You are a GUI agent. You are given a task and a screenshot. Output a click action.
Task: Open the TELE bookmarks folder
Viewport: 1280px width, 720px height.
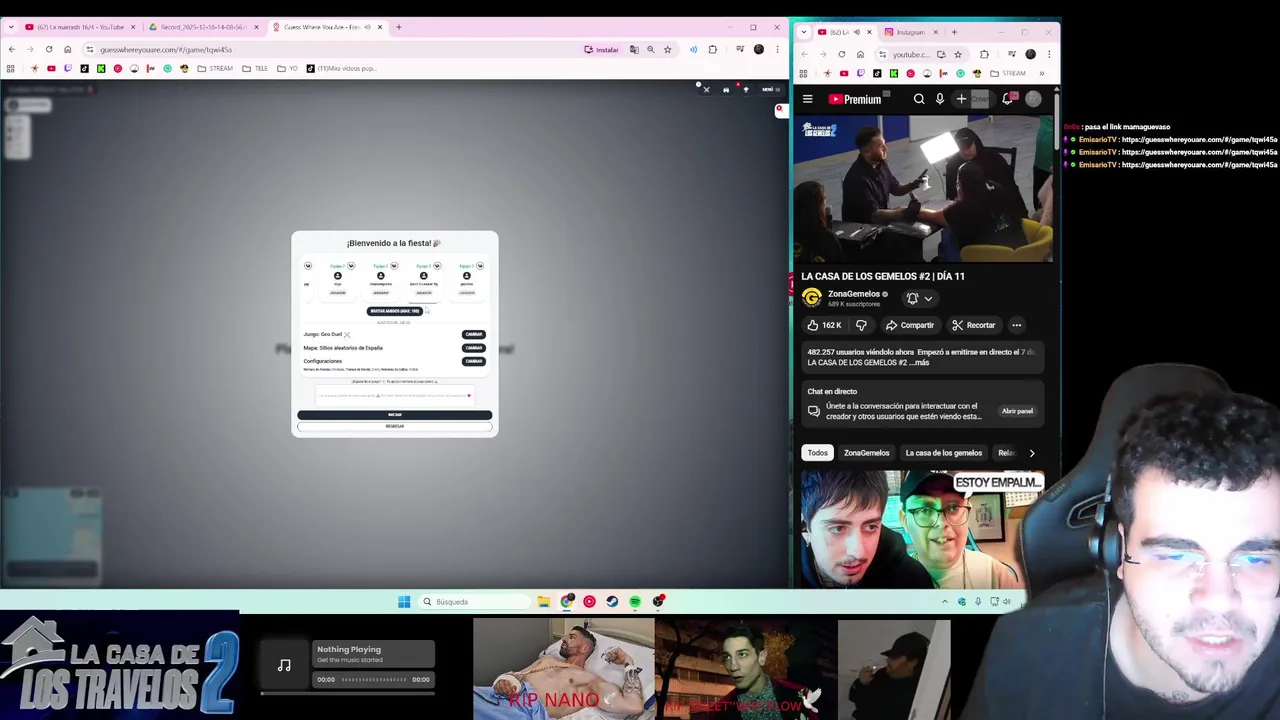(x=255, y=69)
